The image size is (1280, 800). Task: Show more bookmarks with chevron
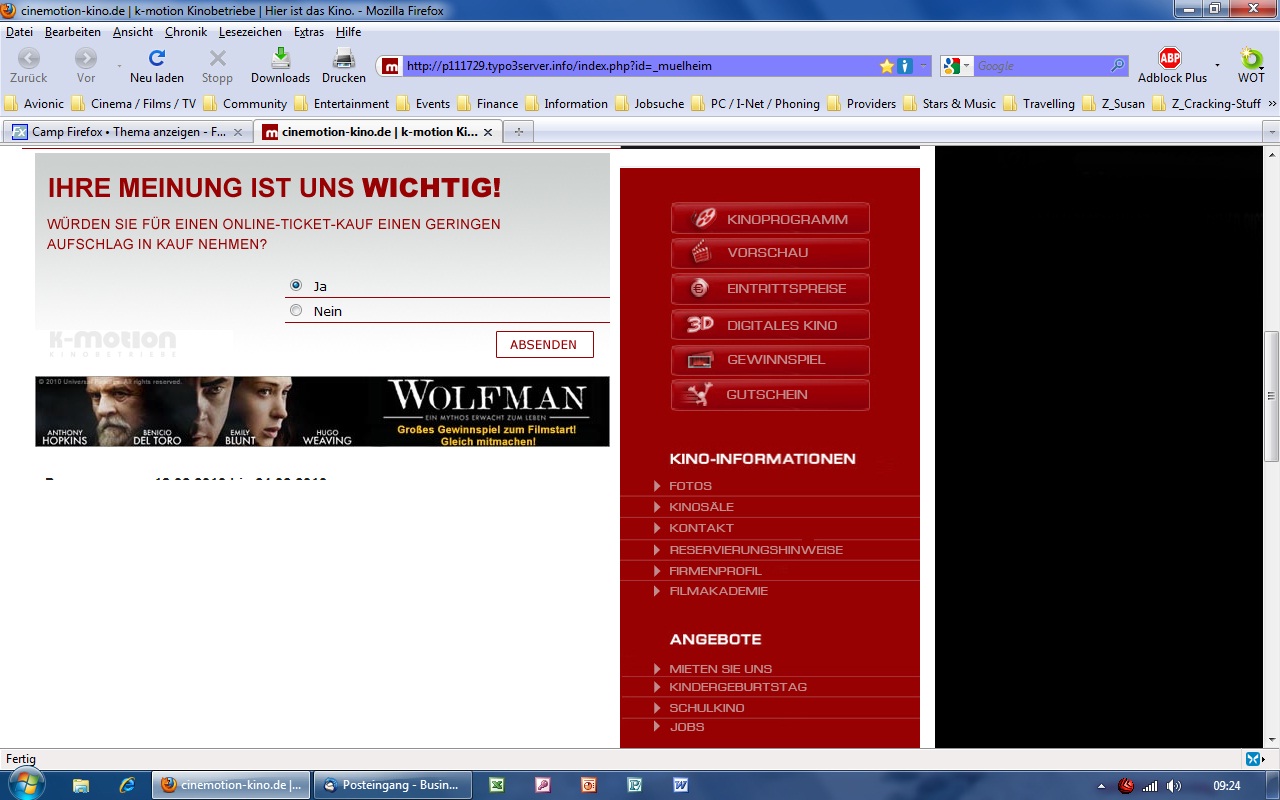(1272, 103)
